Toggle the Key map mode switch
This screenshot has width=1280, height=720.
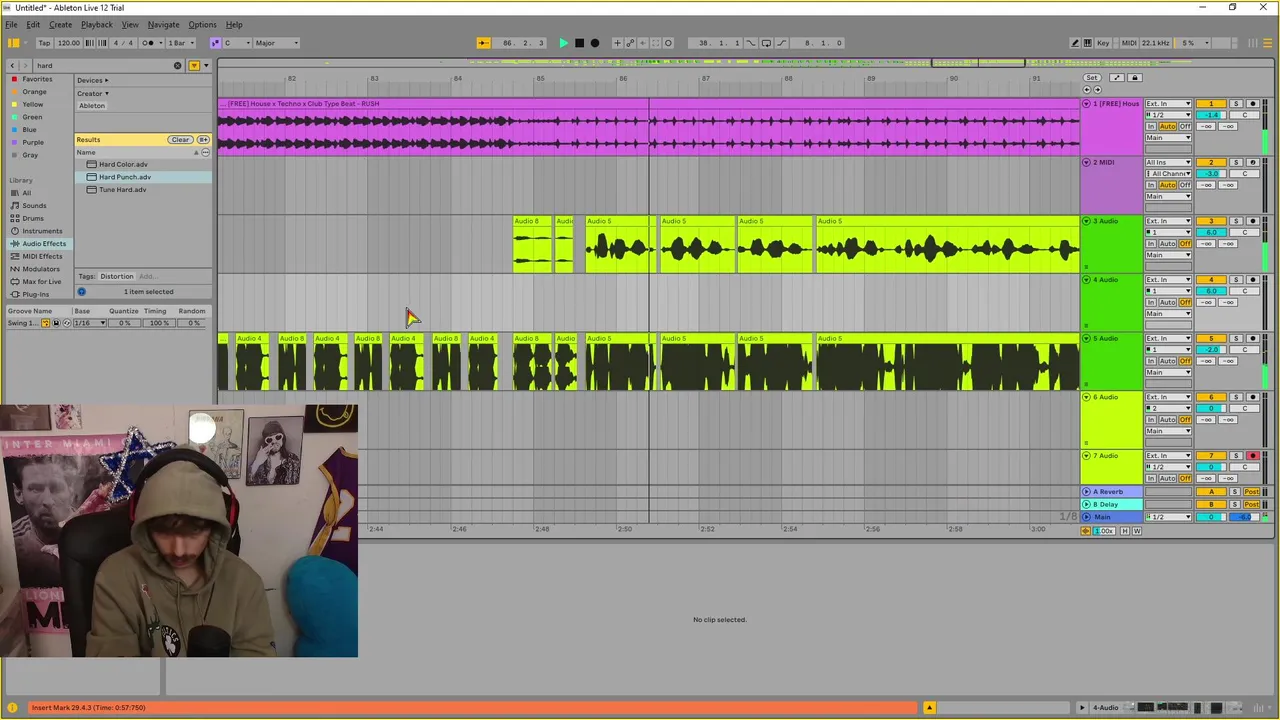1103,43
